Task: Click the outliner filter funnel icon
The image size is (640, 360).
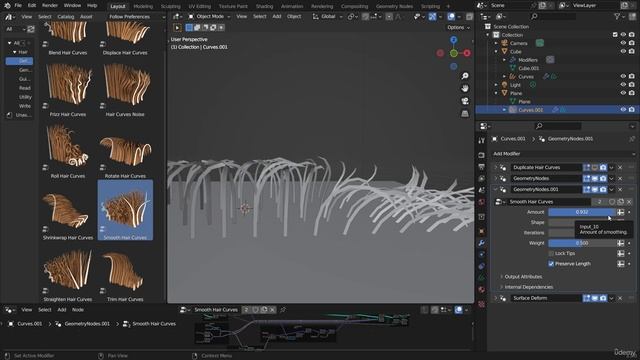Action: (x=618, y=16)
